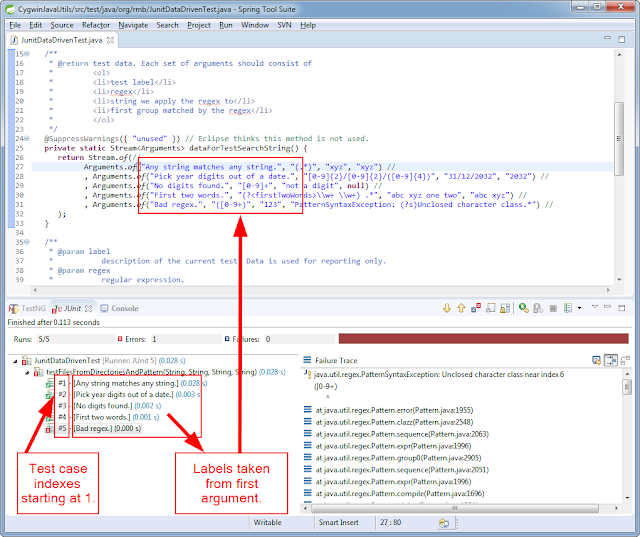Open the Edit menu
This screenshot has height=537, width=640.
[36, 25]
